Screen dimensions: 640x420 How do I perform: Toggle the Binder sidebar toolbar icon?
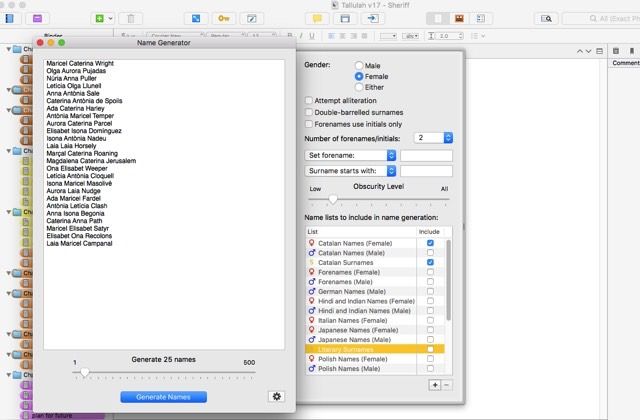(9, 18)
